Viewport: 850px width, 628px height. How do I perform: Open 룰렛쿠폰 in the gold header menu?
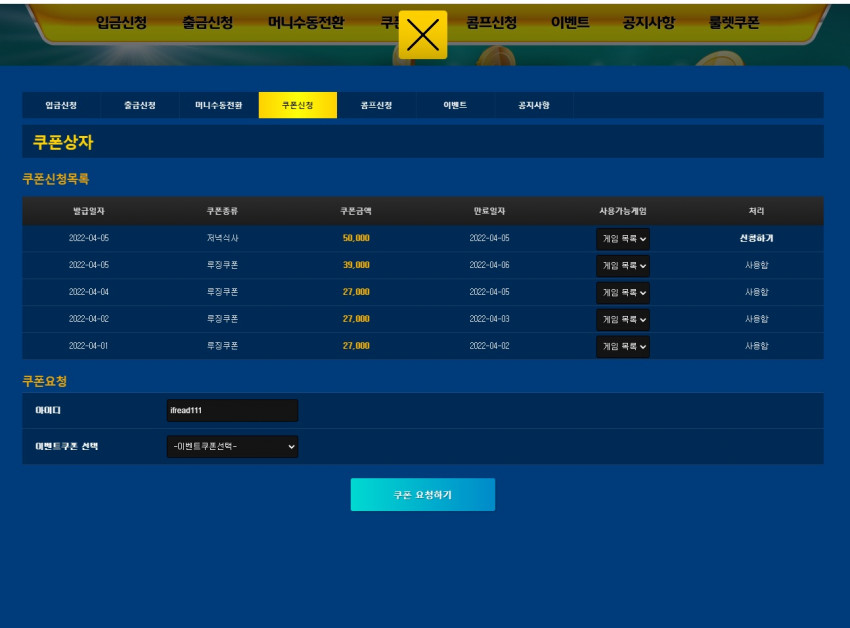(x=734, y=23)
